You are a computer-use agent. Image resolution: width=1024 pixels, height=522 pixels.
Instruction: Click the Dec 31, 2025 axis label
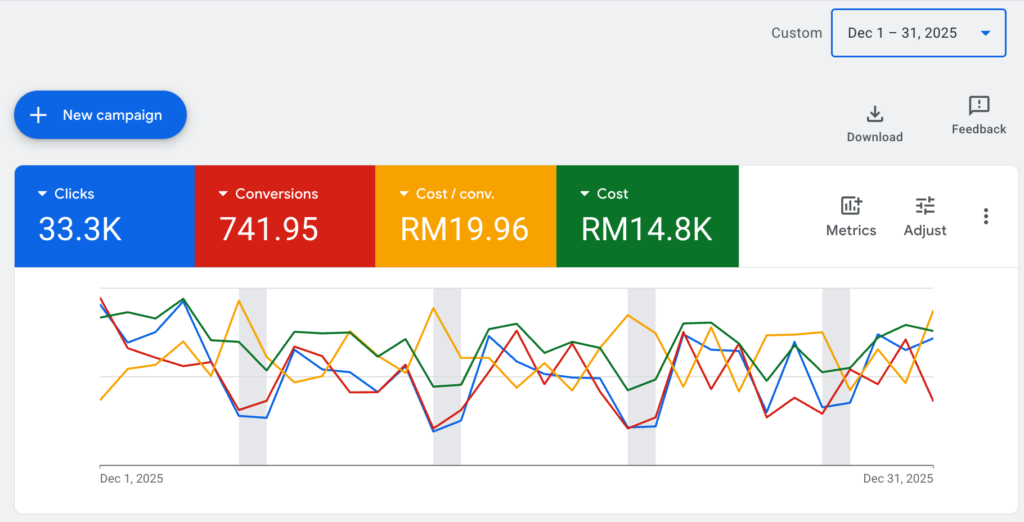click(x=898, y=479)
